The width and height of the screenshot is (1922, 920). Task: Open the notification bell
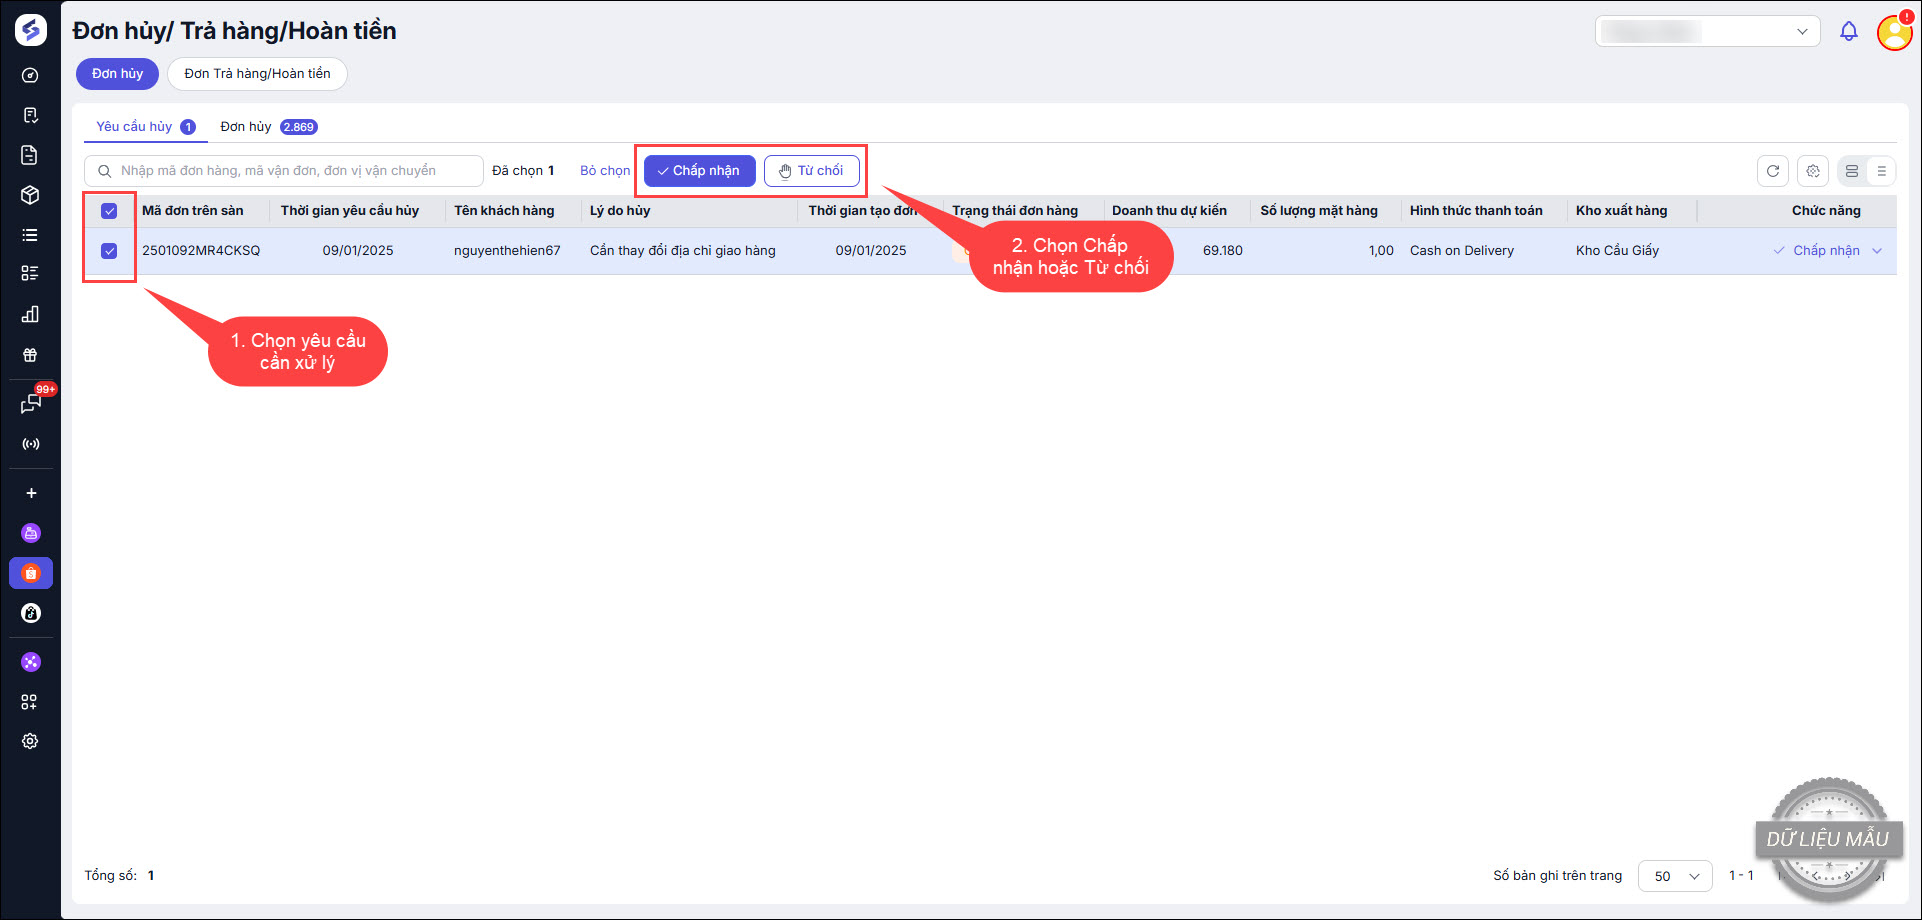[x=1849, y=31]
